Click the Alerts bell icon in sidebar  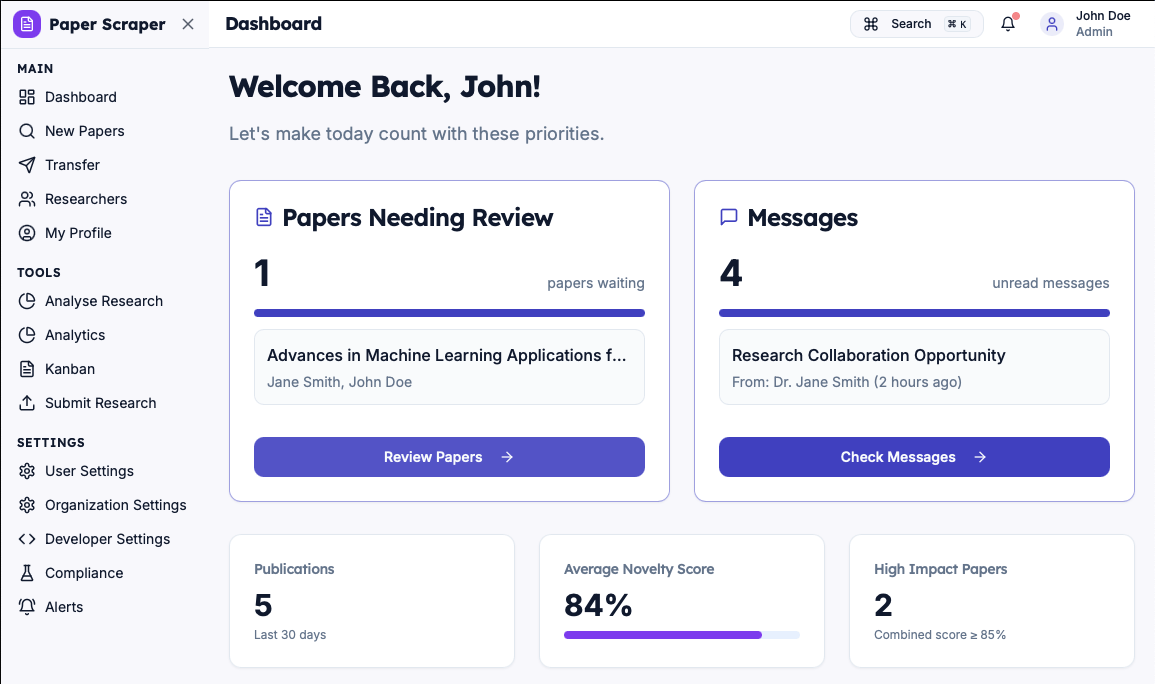tap(27, 607)
